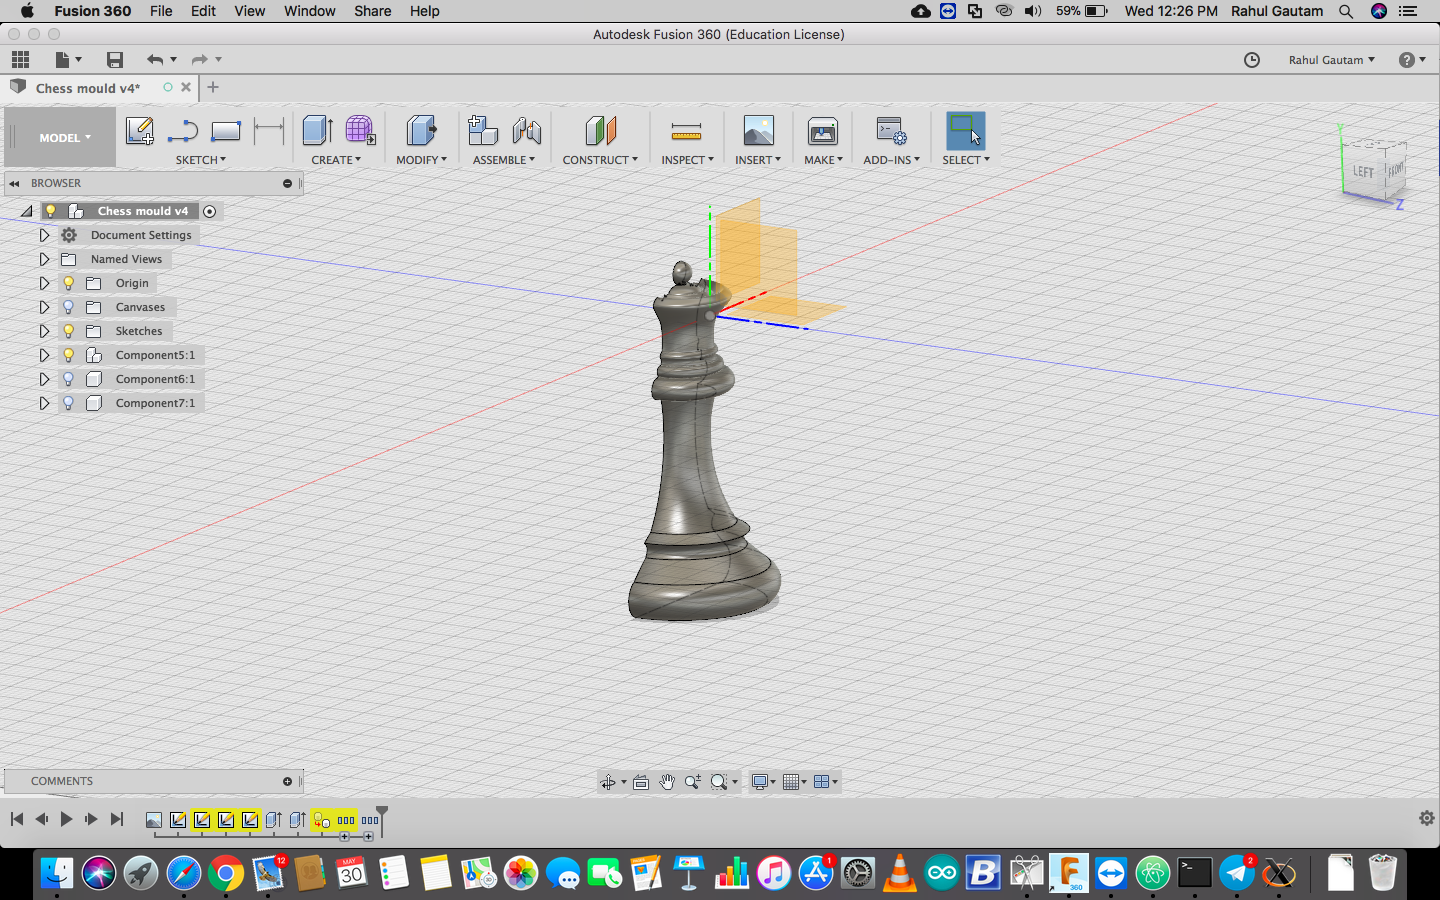Click the 3D Print Make icon
This screenshot has width=1440, height=900.
pos(823,131)
